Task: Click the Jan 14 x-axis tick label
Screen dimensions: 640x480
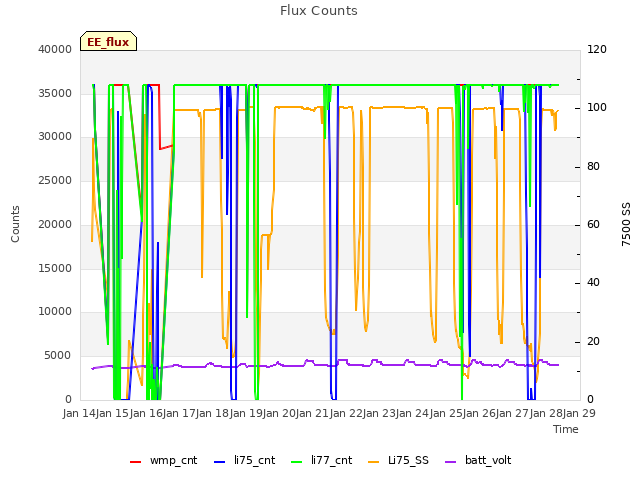Action: pyautogui.click(x=79, y=413)
